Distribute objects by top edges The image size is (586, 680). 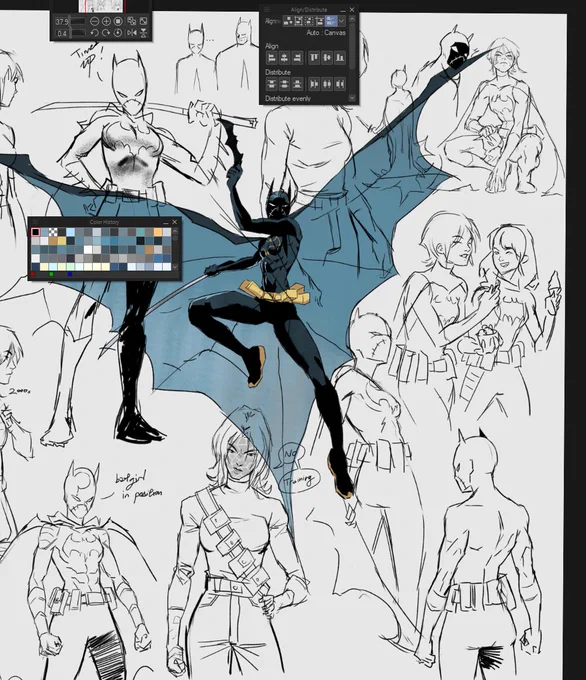point(272,84)
